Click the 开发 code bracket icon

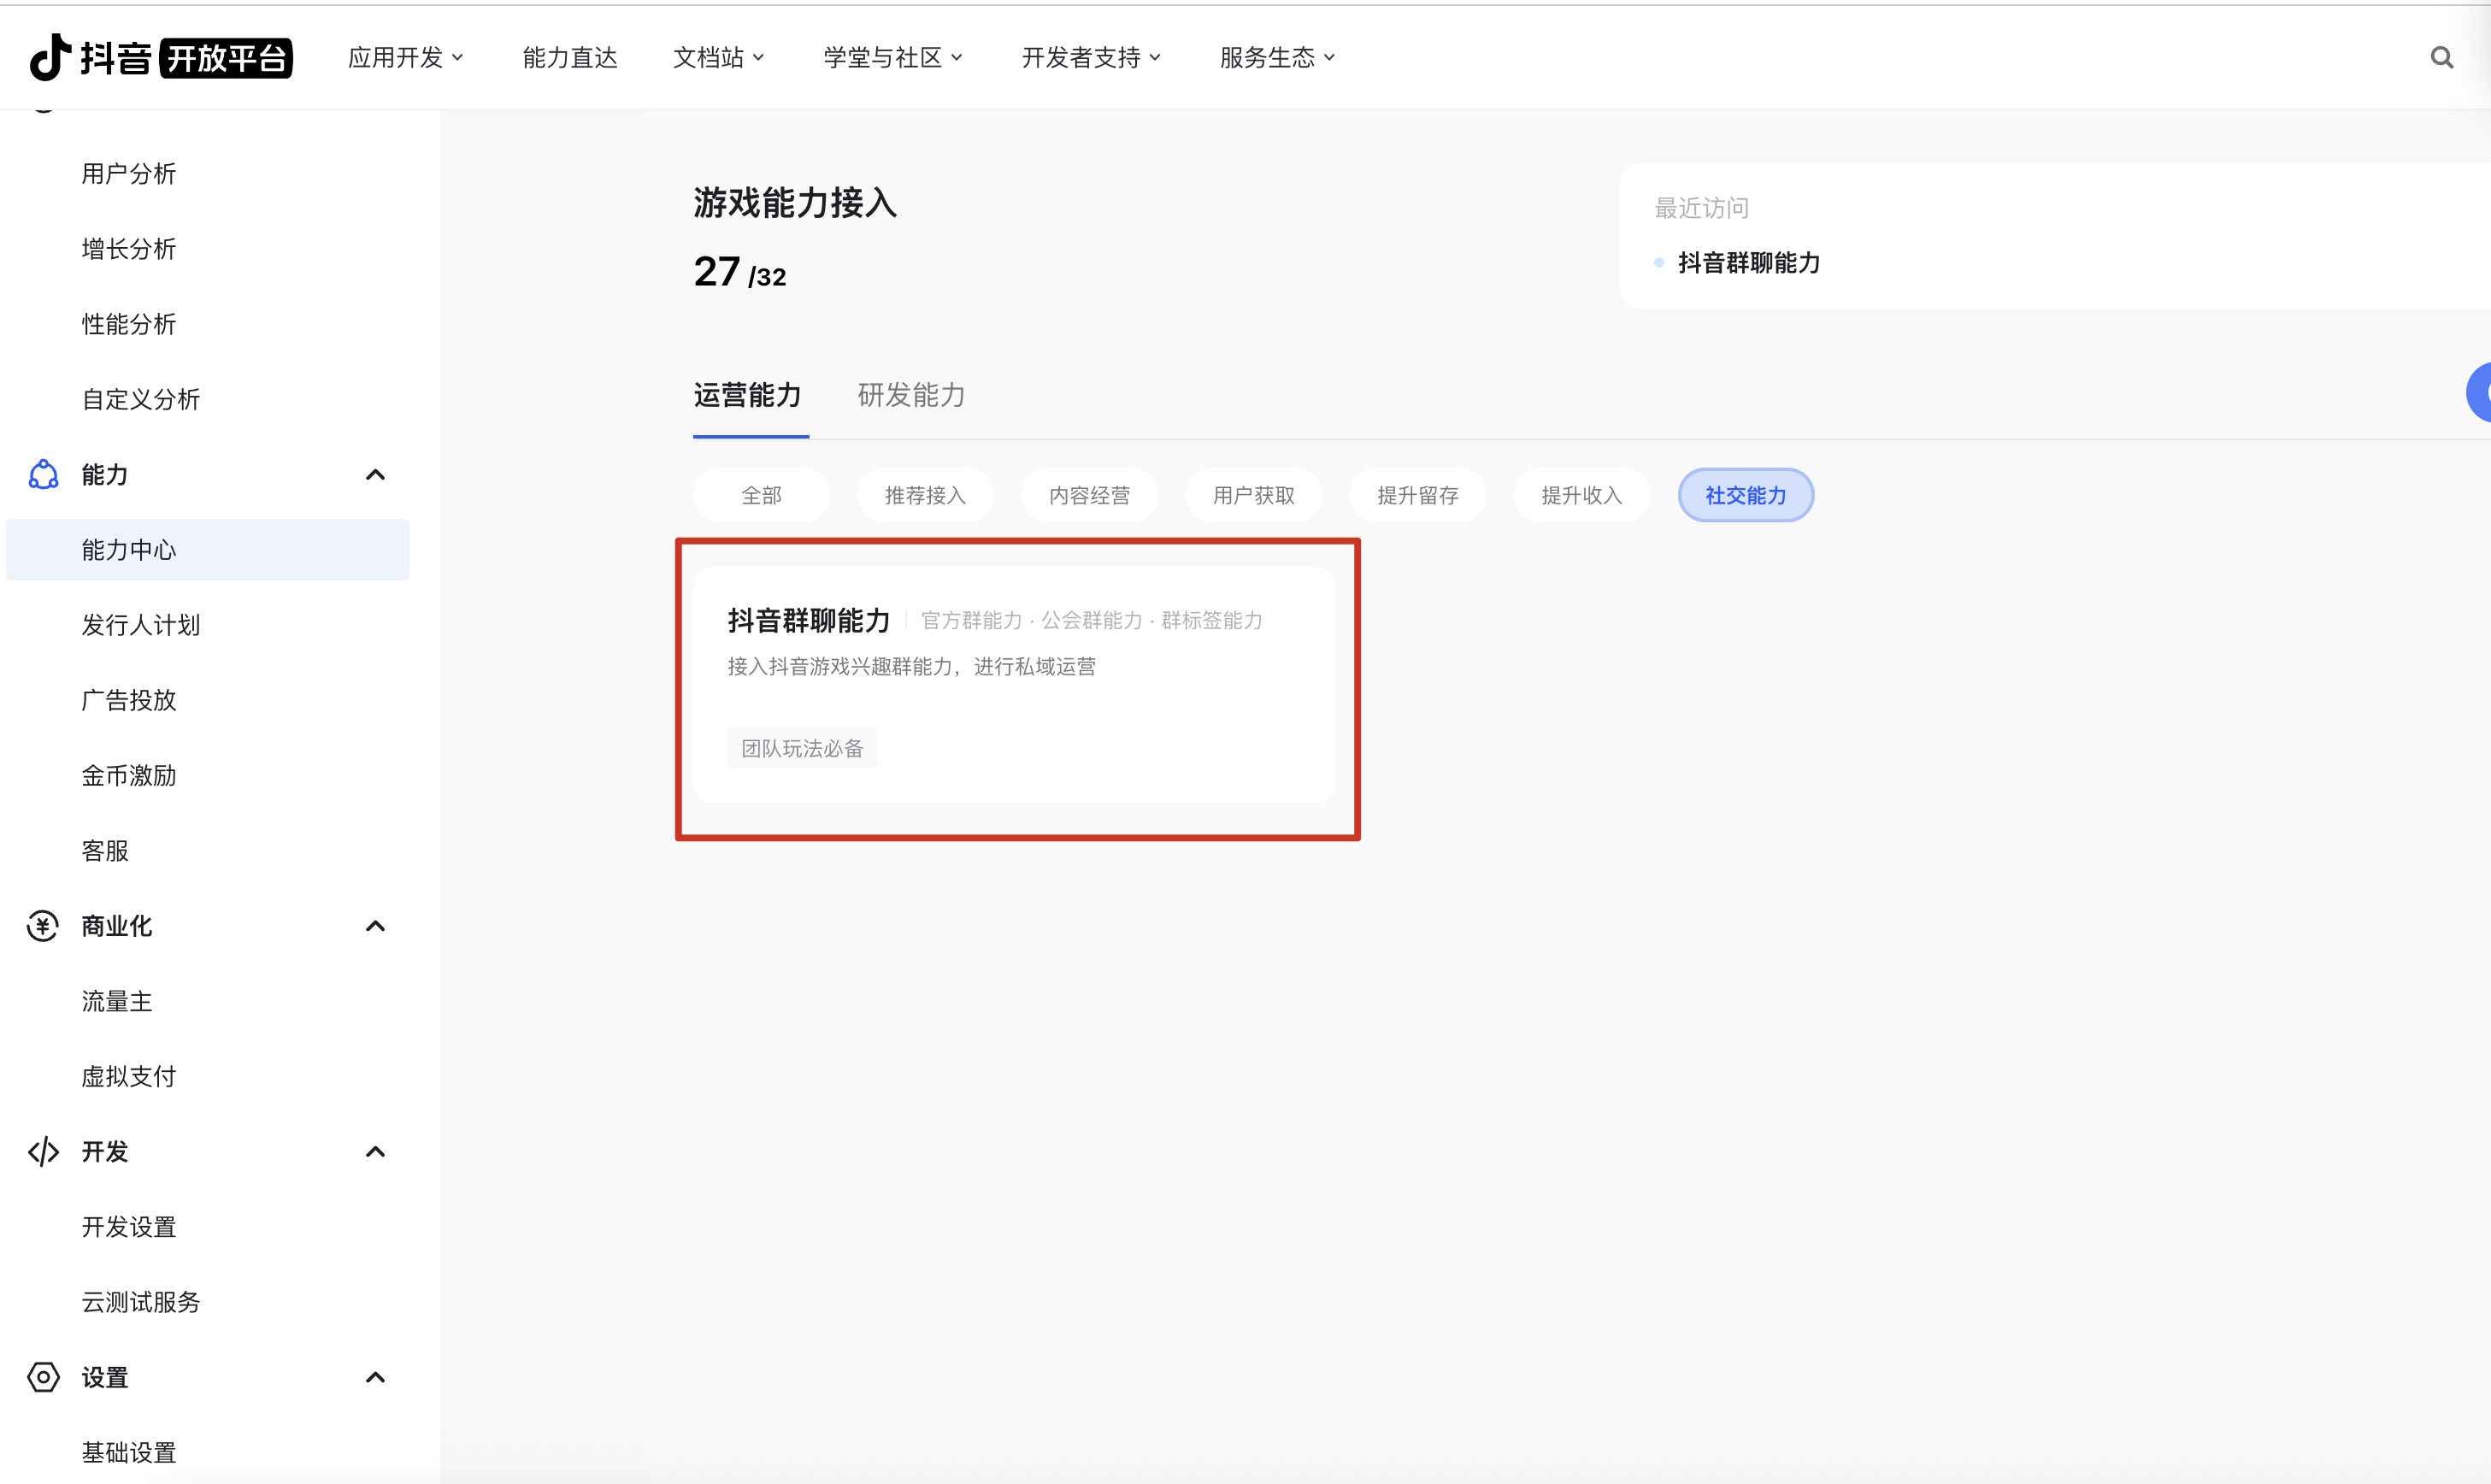(x=43, y=1152)
